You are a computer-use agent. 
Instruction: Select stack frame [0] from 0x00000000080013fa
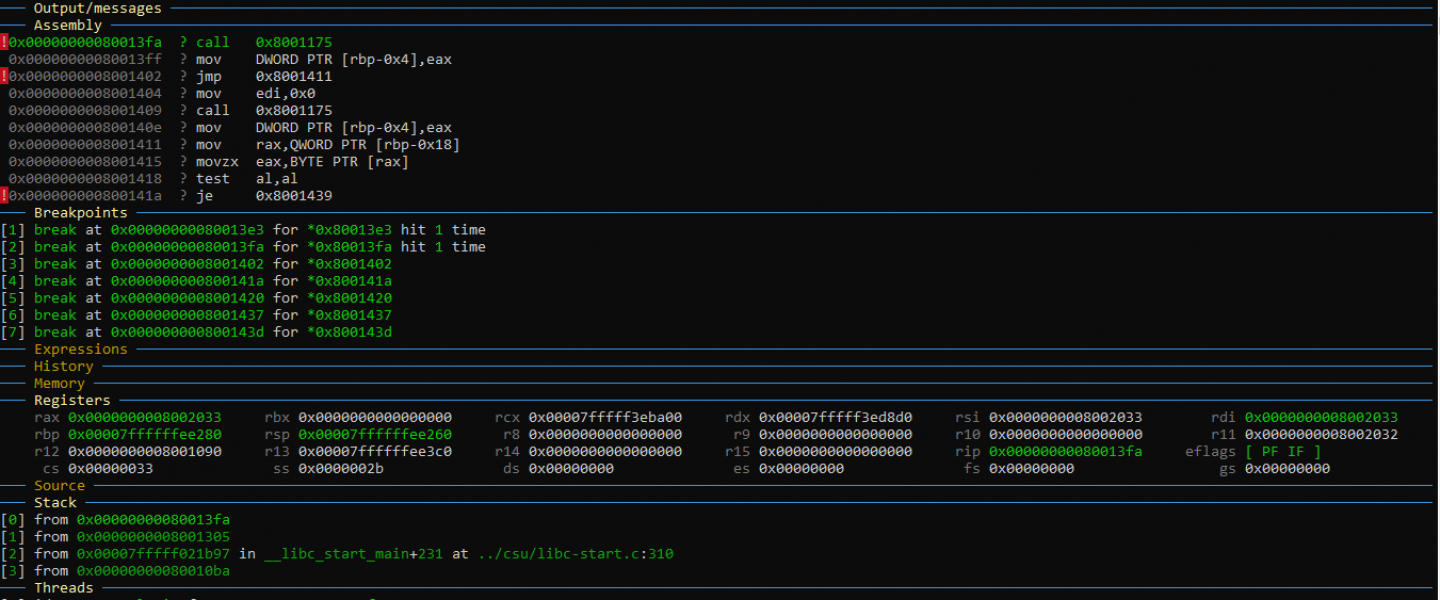(115, 520)
